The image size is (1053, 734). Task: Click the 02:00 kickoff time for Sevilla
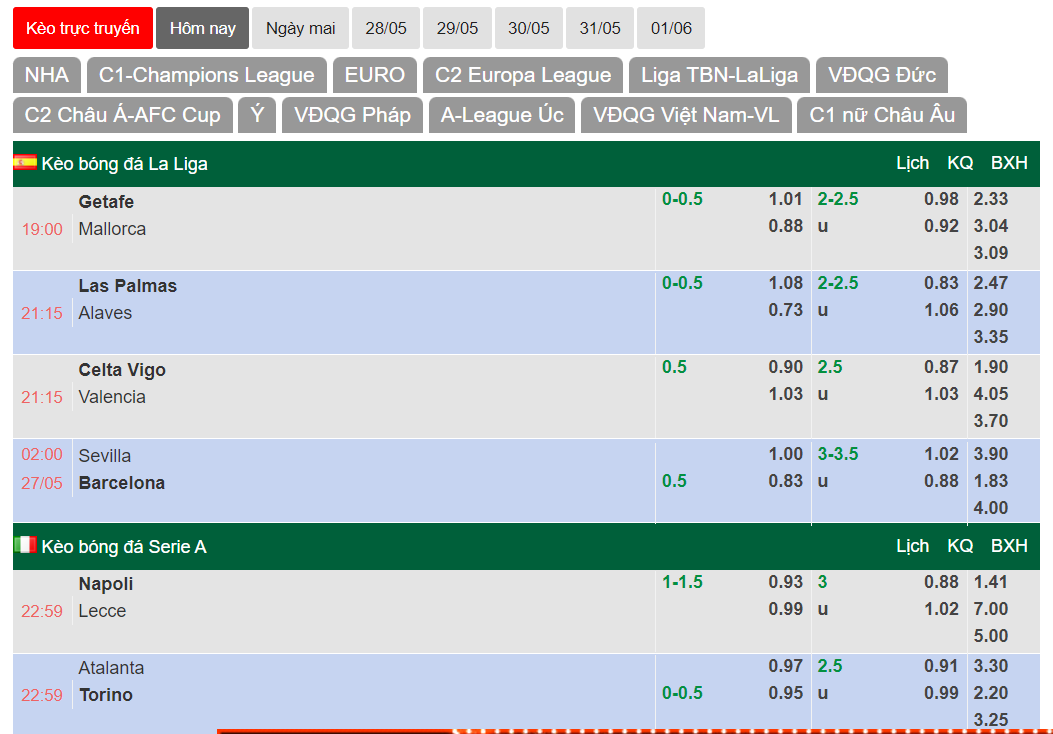click(42, 455)
